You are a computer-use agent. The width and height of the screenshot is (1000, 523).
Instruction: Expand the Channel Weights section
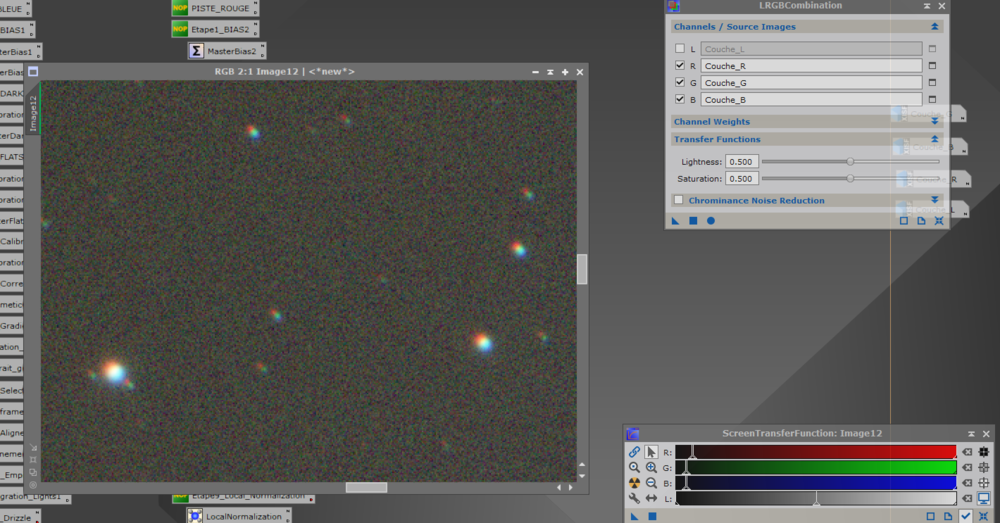click(x=934, y=121)
